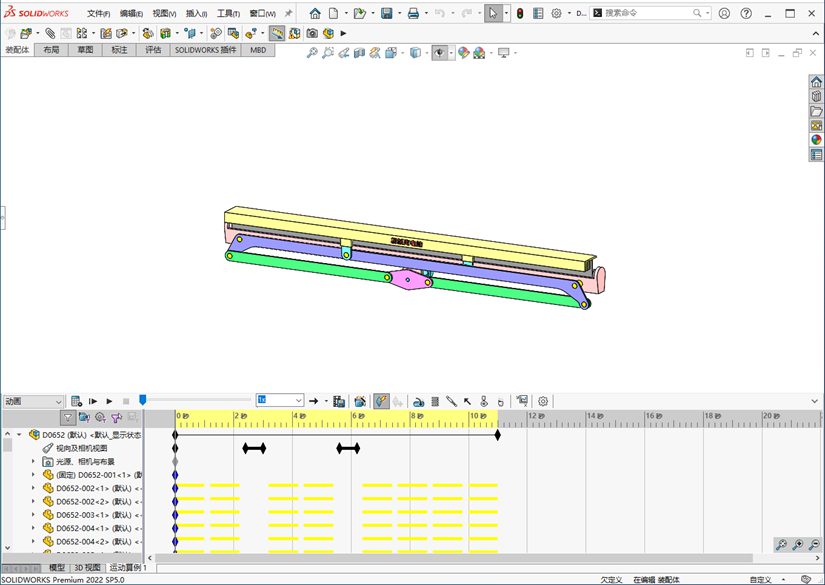This screenshot has height=585, width=825.
Task: Click the Save Animation icon
Action: pos(339,401)
